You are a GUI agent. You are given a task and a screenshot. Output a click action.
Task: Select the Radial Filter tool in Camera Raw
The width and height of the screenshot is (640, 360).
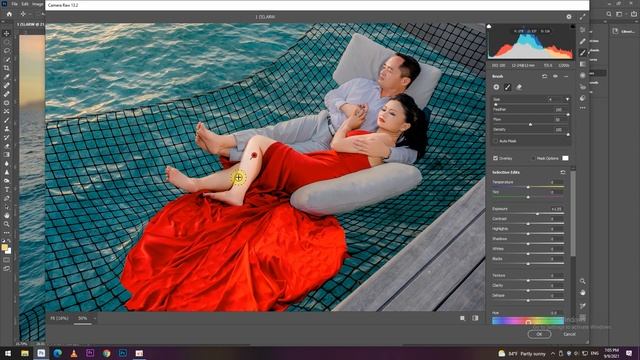582,75
